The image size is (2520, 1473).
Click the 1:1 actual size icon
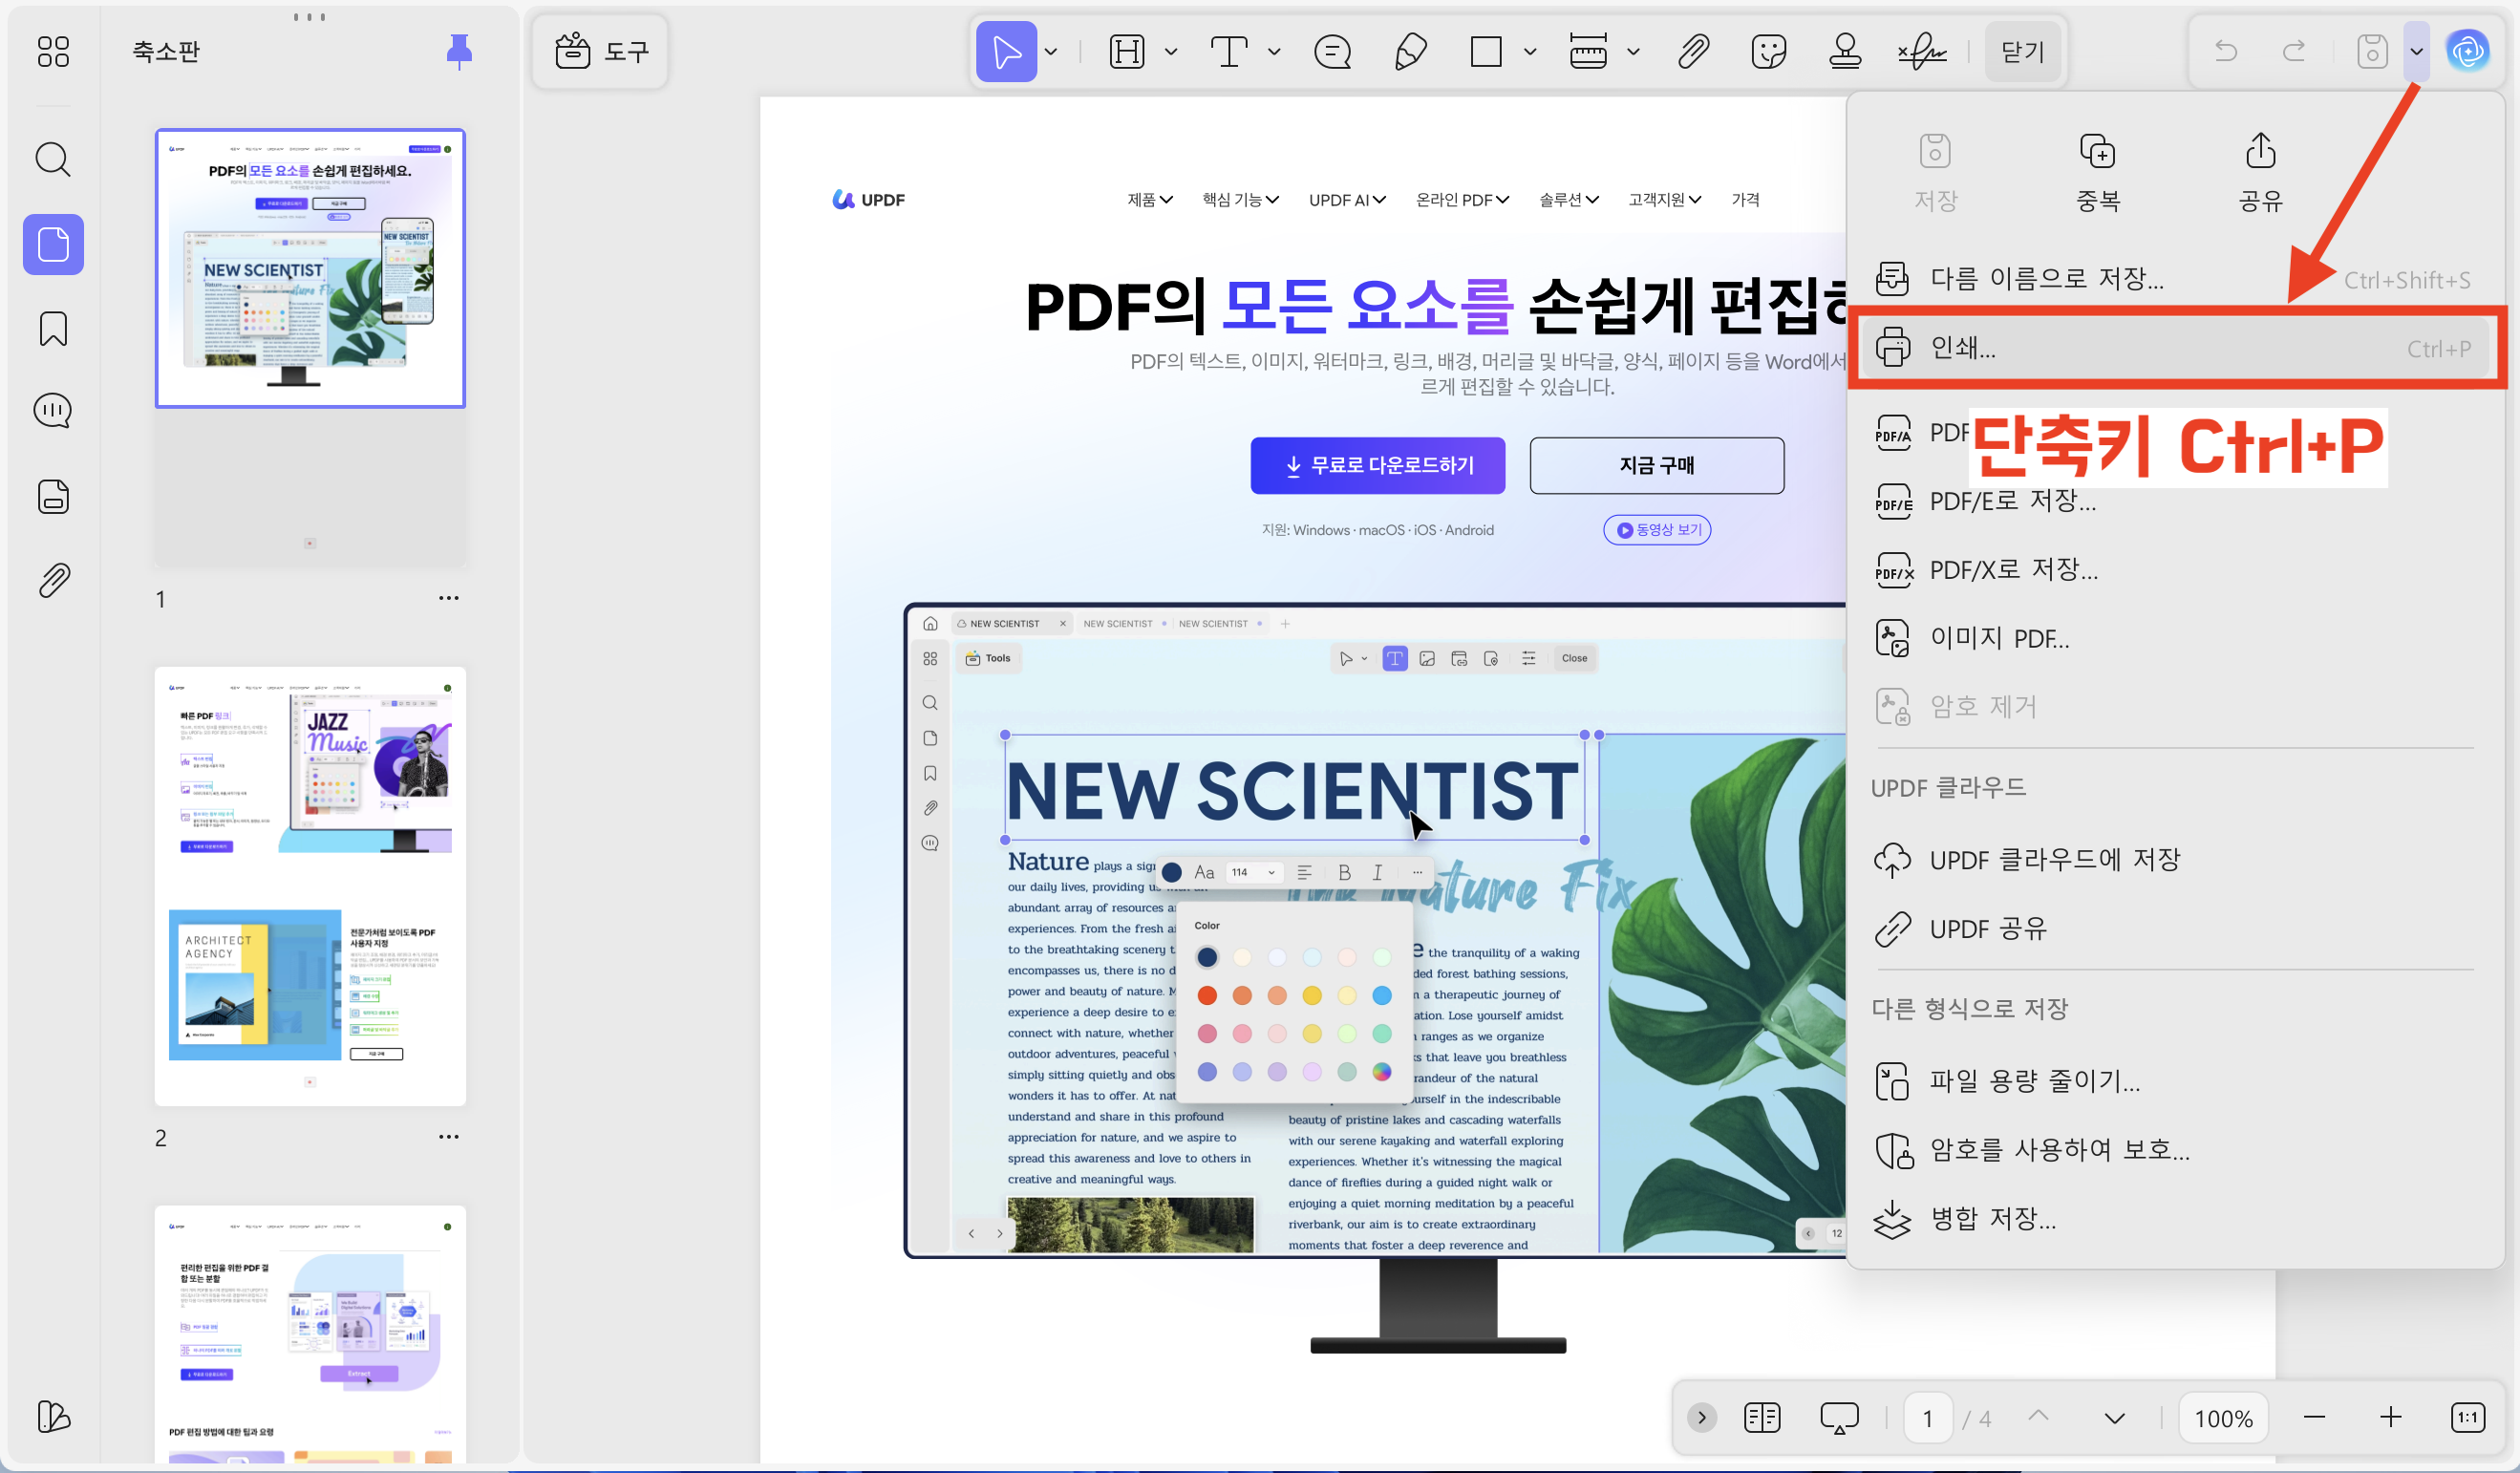point(2468,1417)
